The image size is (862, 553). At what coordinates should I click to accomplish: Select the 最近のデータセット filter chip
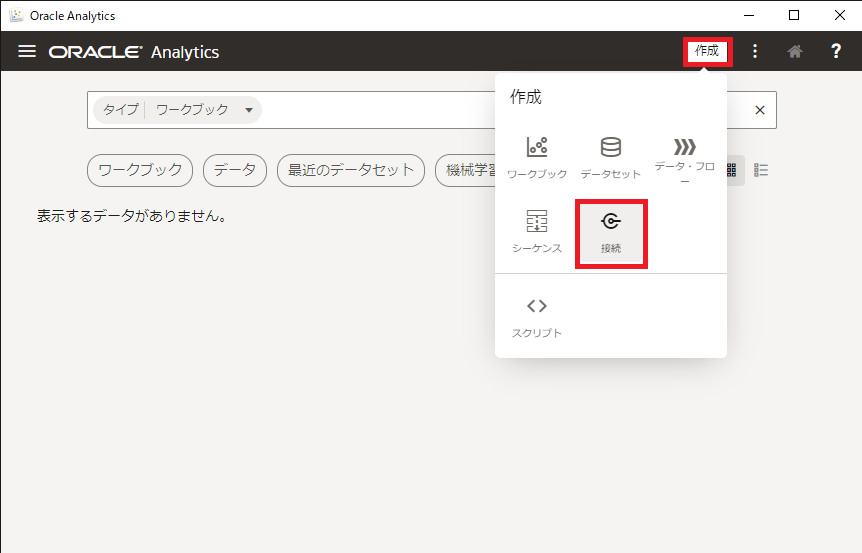click(x=351, y=170)
